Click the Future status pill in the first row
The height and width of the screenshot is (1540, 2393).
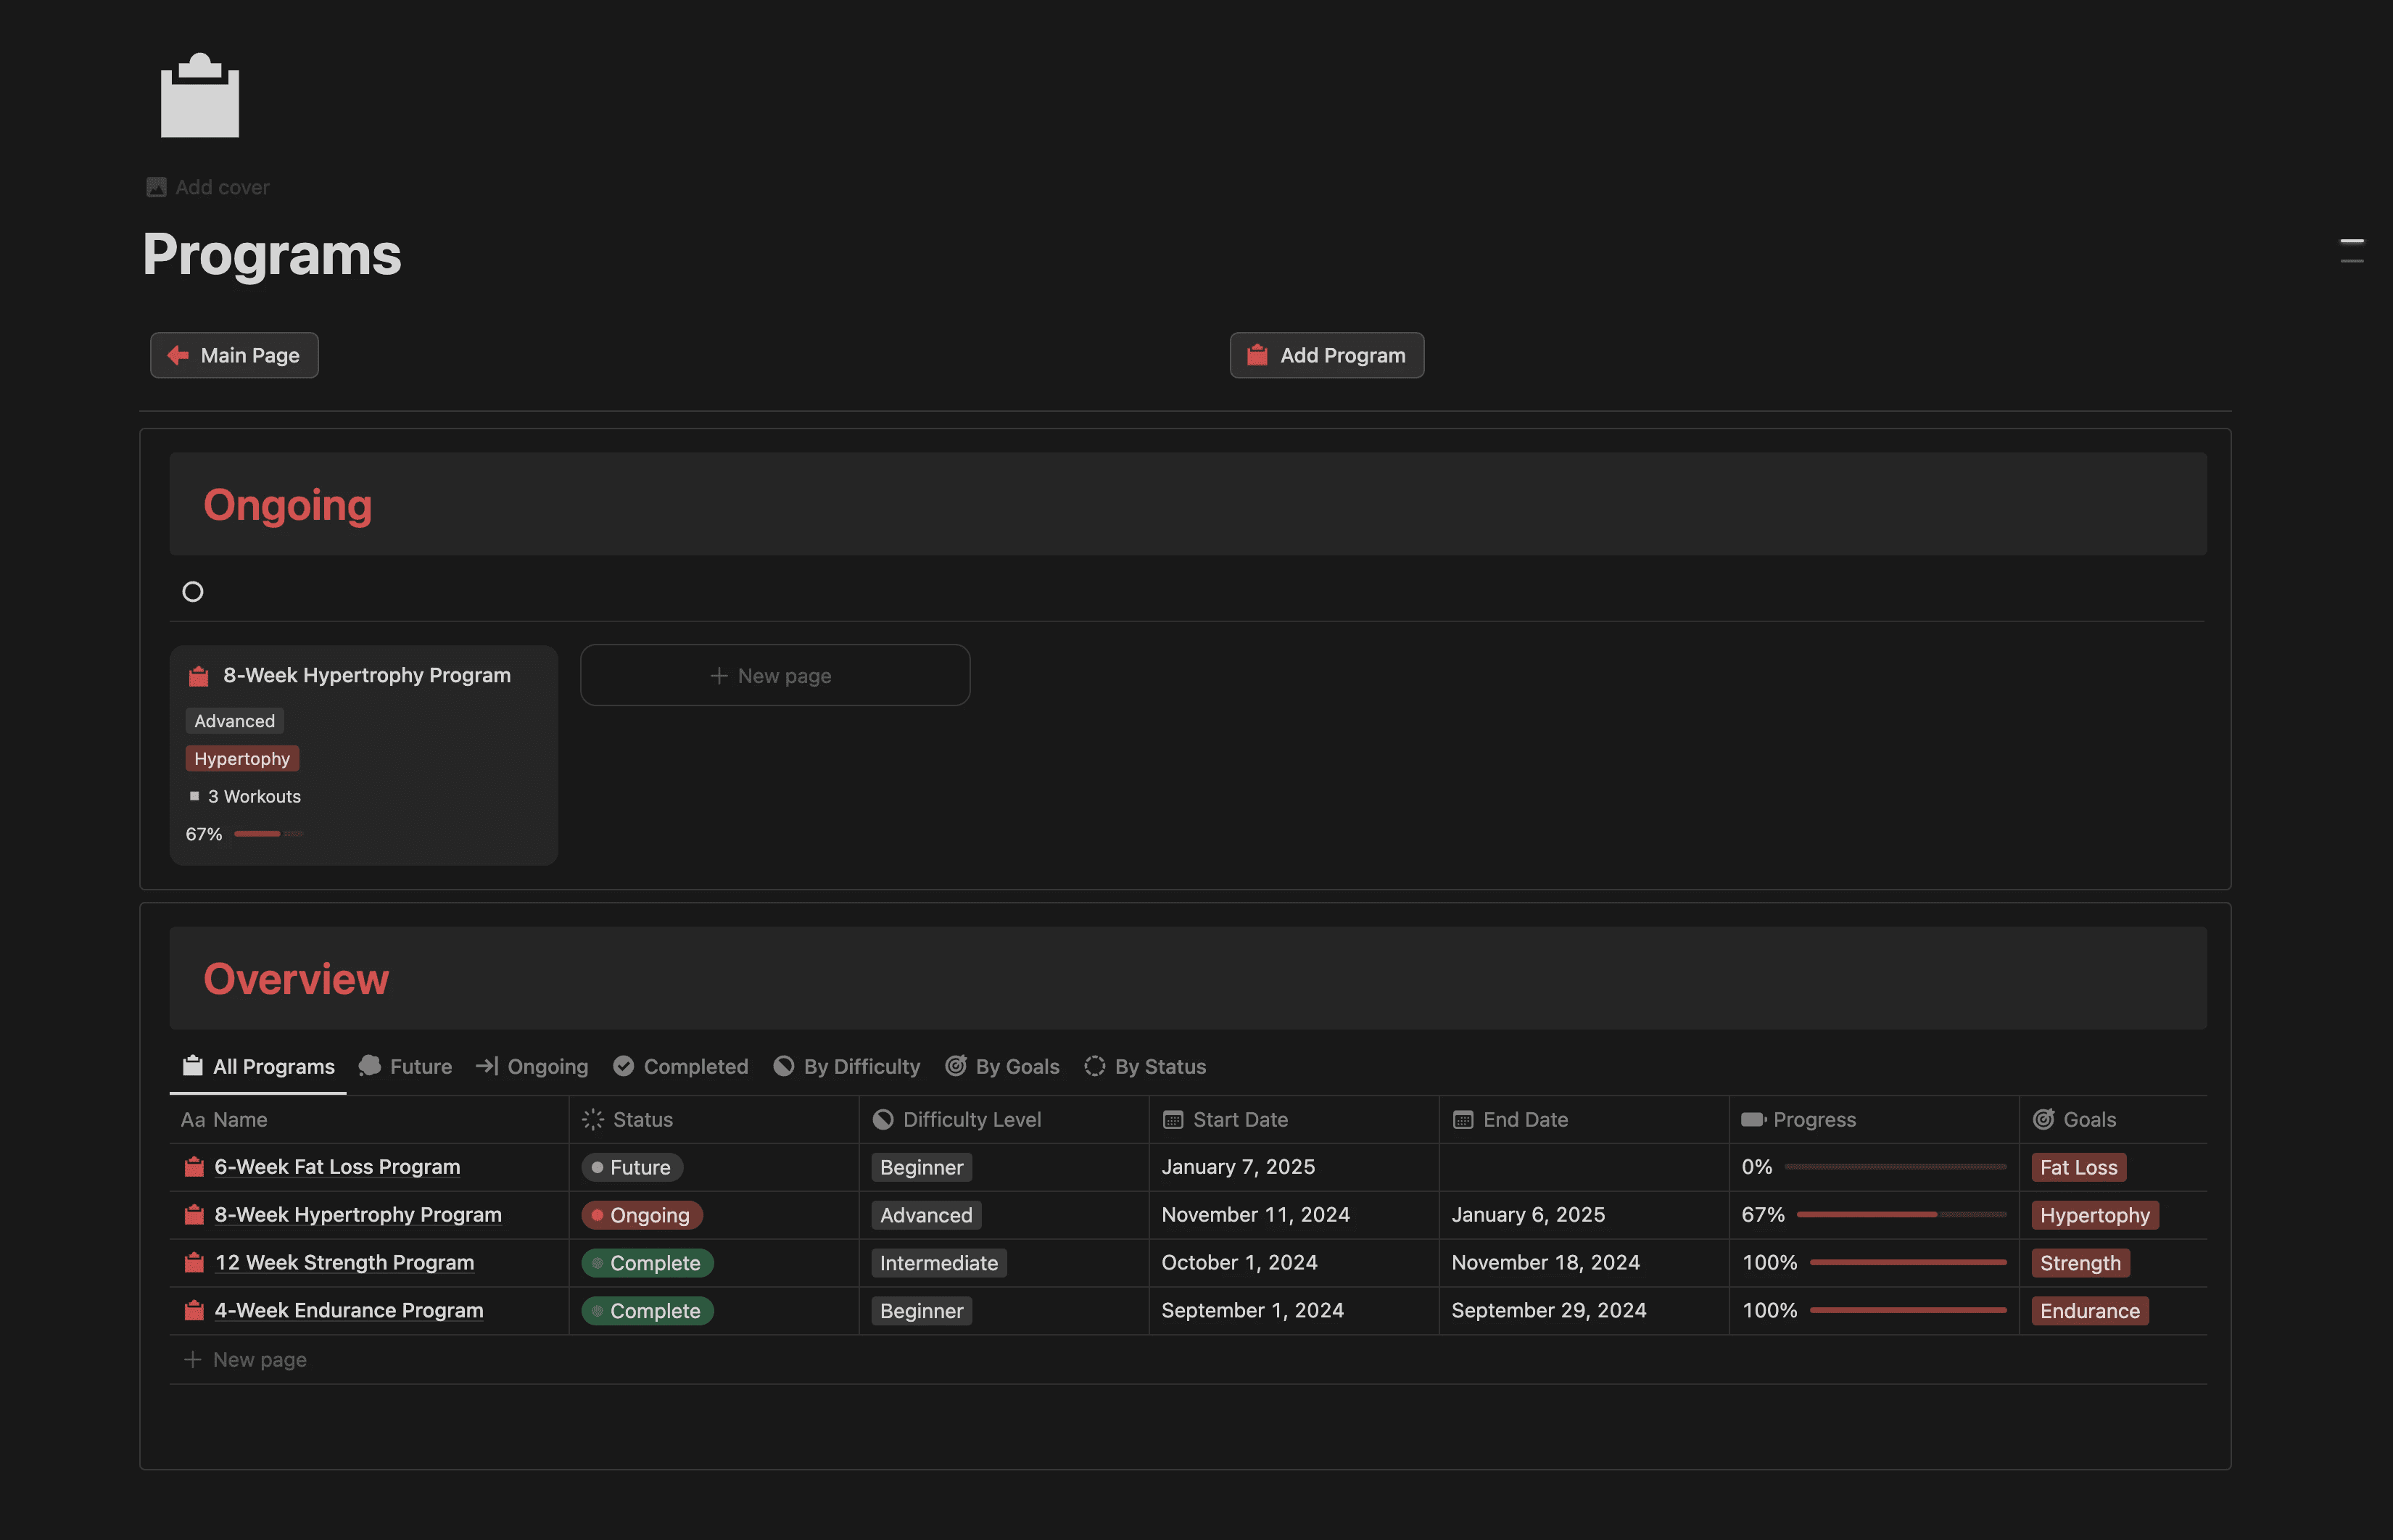pyautogui.click(x=632, y=1167)
